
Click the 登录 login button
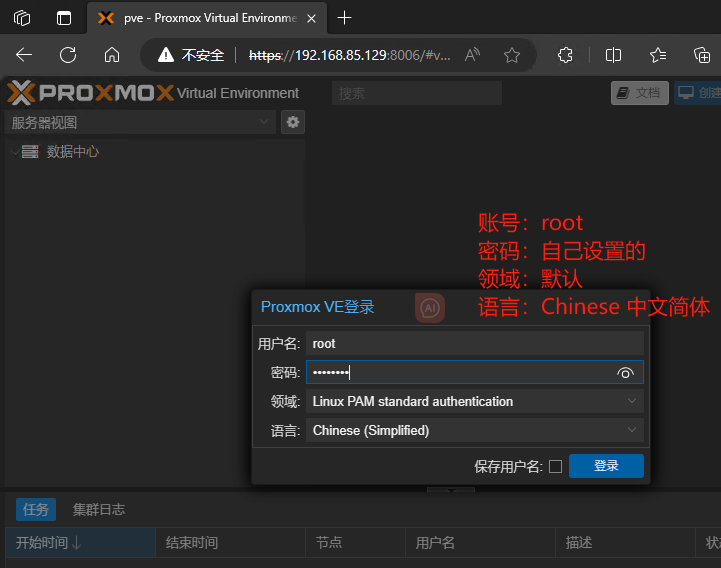point(606,466)
